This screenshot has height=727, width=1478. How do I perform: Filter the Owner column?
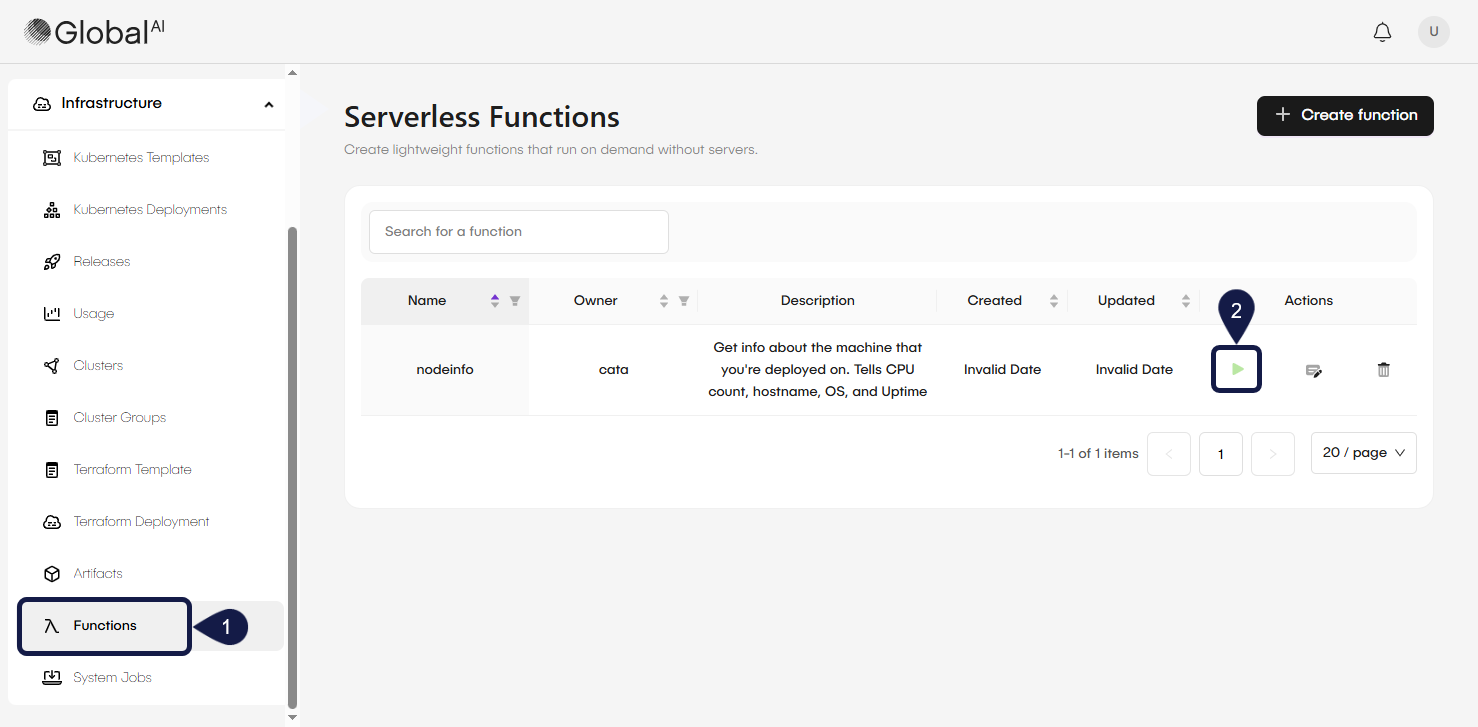[684, 301]
